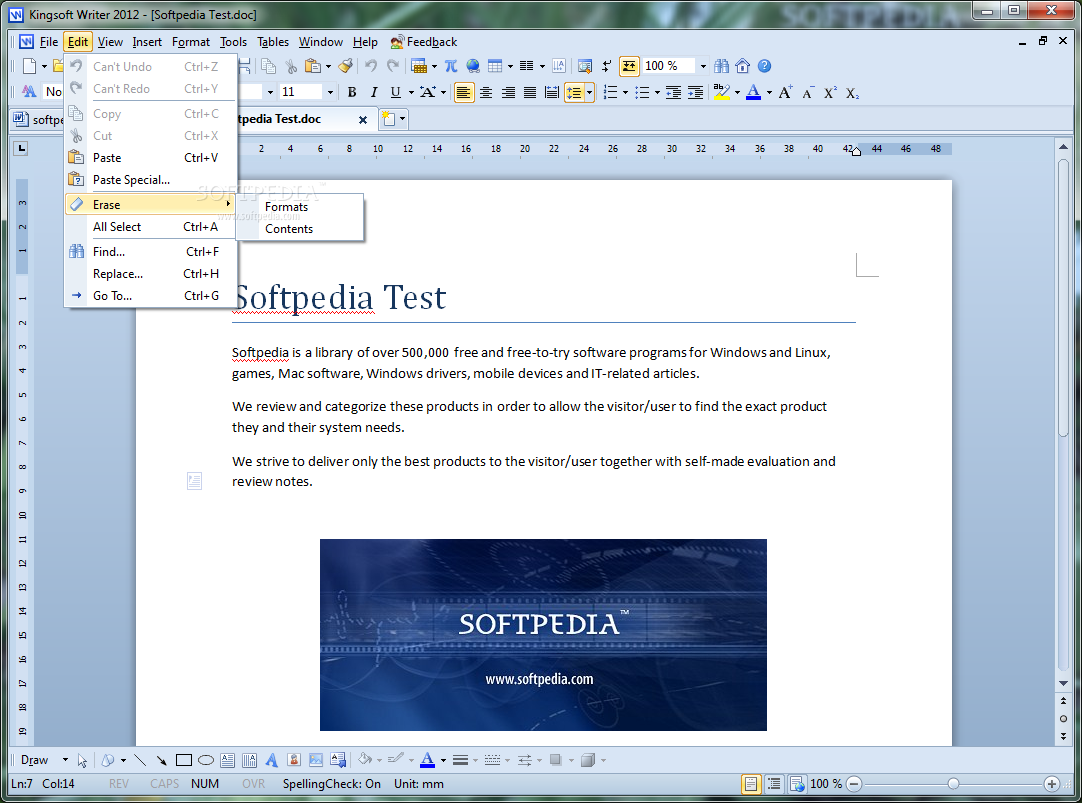This screenshot has height=803, width=1082.
Task: Click the Highlight color marker swatch
Action: pos(722,92)
